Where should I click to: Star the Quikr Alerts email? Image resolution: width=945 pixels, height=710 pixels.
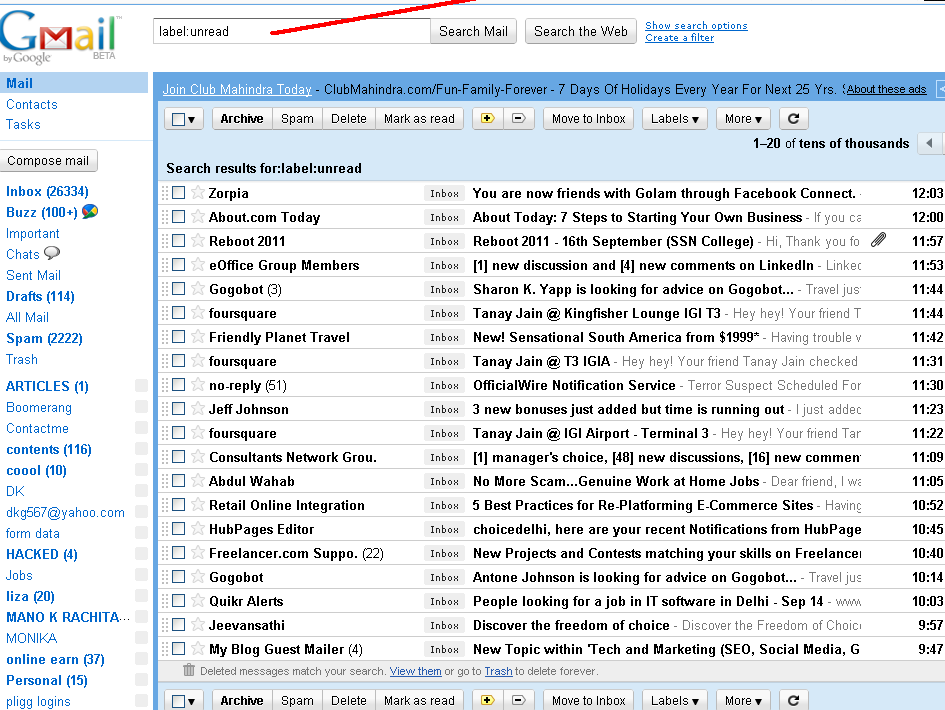(x=198, y=600)
